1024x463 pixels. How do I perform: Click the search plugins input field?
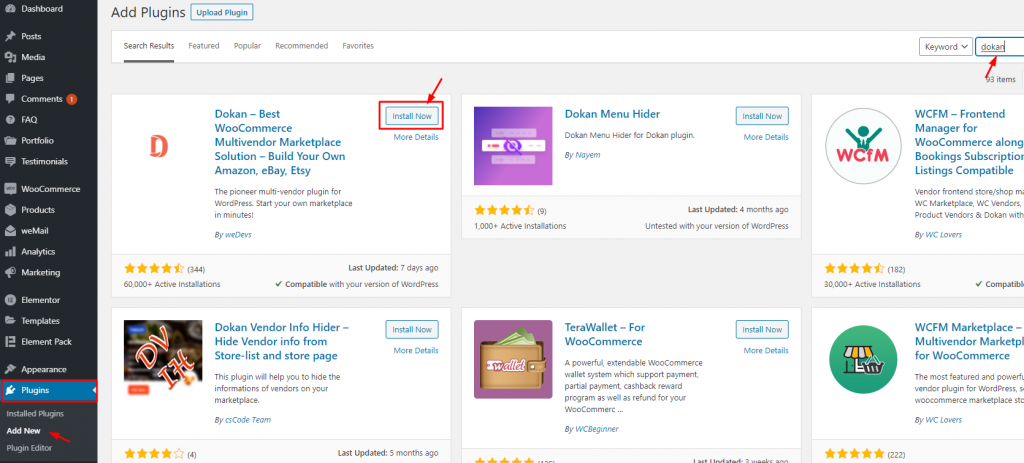tap(998, 46)
